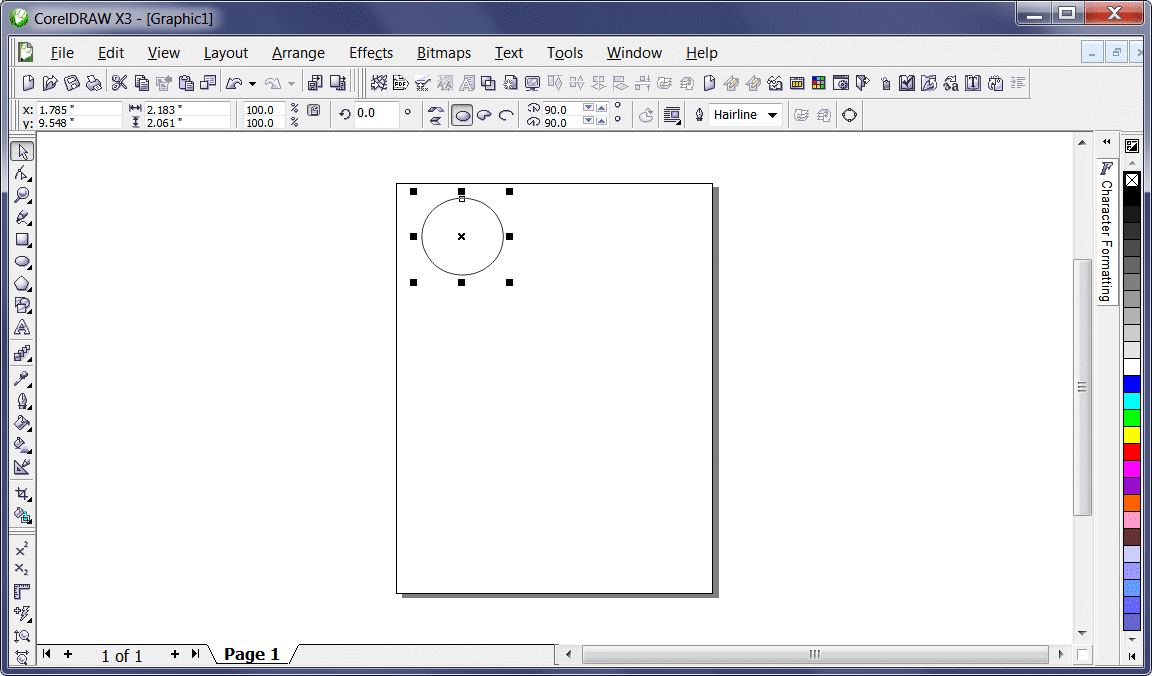Toggle the nonproportional scaling lock
Viewport: 1152px width, 676px height.
click(314, 110)
